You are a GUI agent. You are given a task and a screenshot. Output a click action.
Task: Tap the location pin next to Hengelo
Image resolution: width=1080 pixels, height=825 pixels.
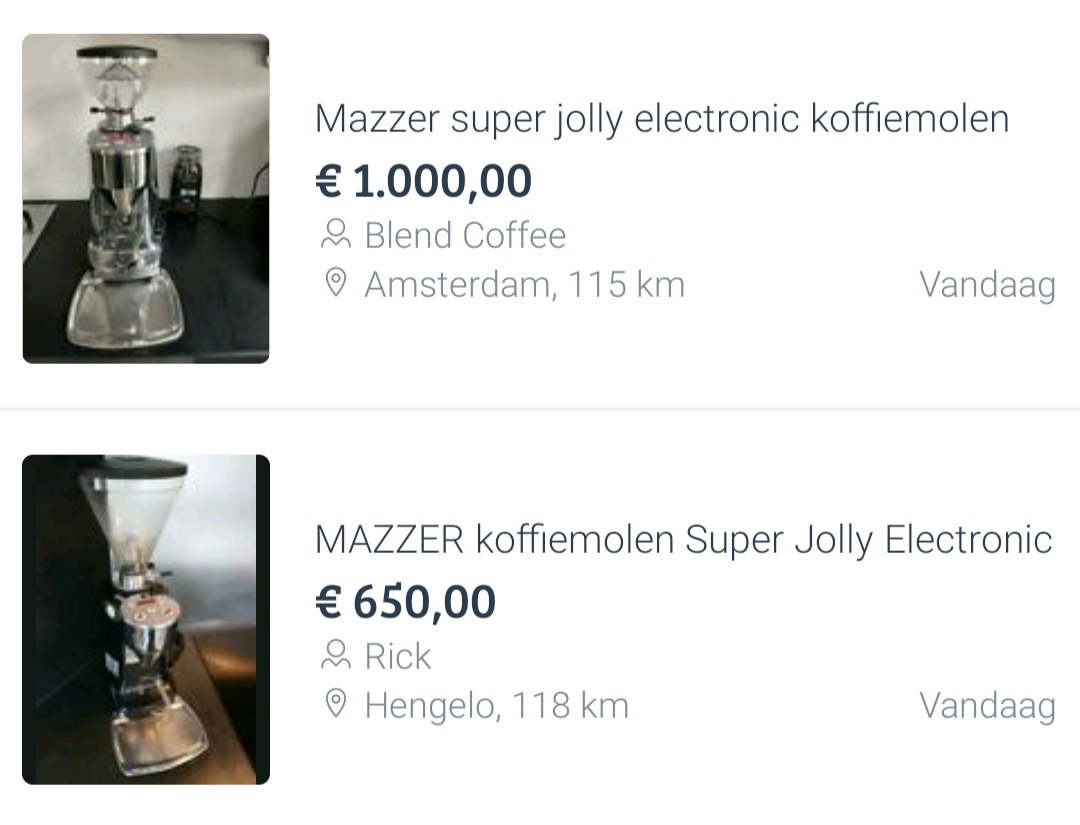pyautogui.click(x=336, y=705)
